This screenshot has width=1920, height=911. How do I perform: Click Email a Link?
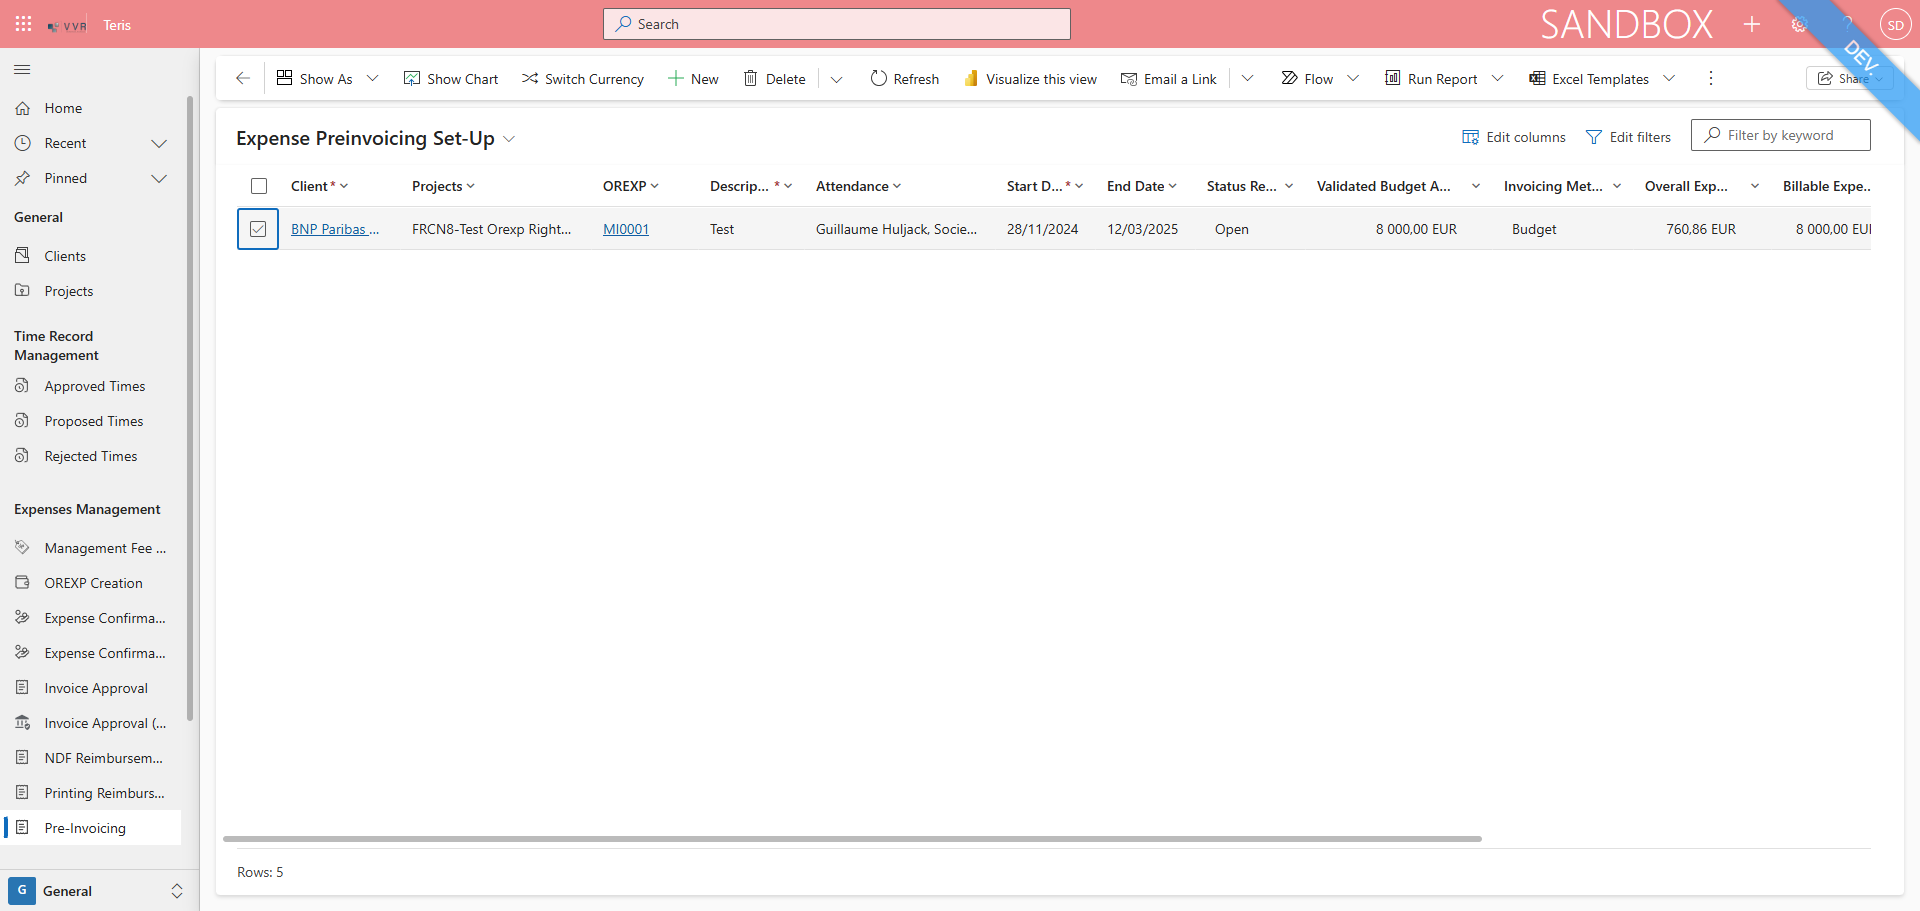click(x=1168, y=79)
